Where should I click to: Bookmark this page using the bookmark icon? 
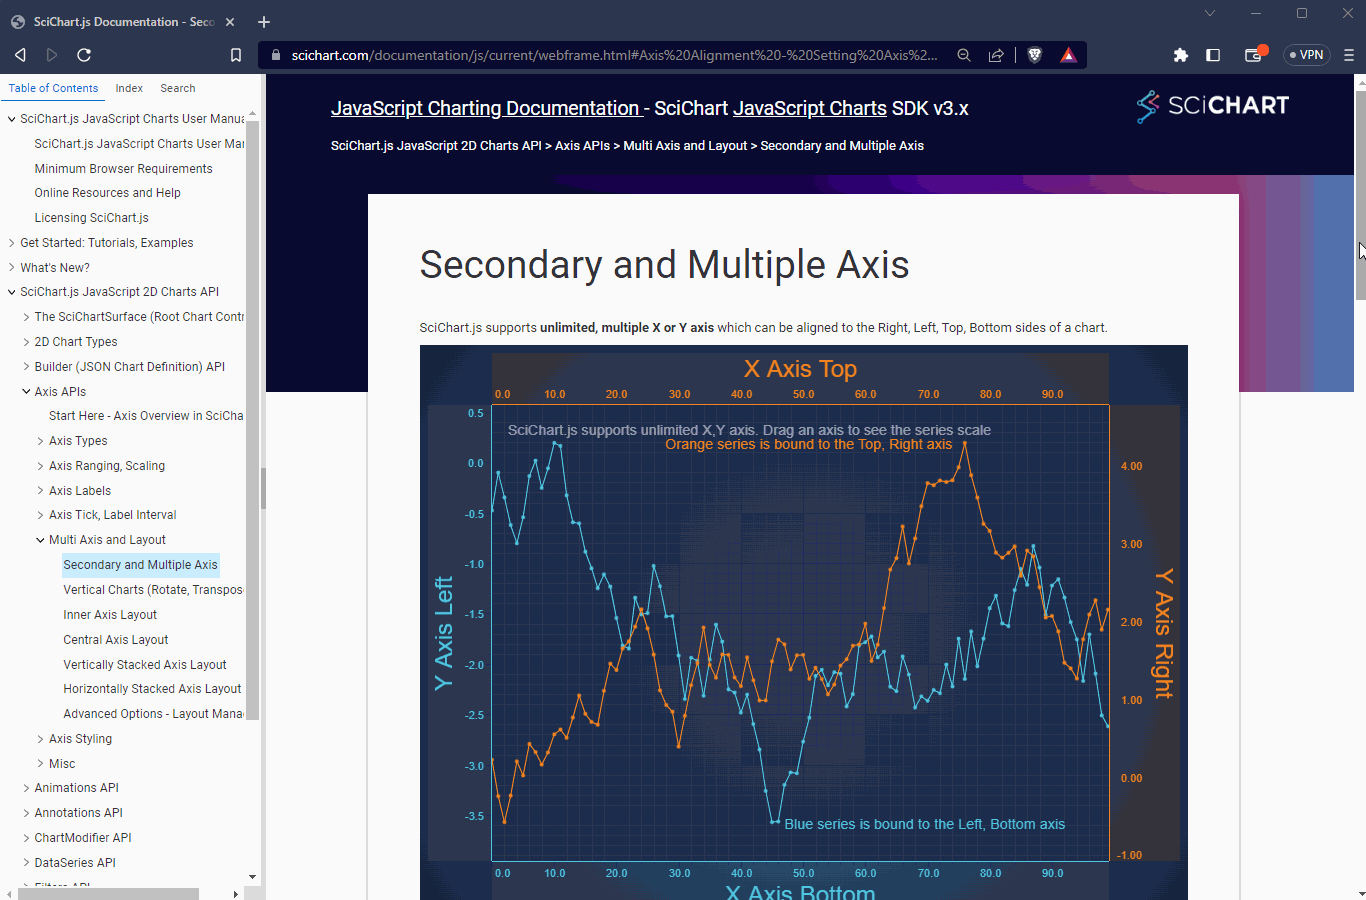[x=236, y=55]
